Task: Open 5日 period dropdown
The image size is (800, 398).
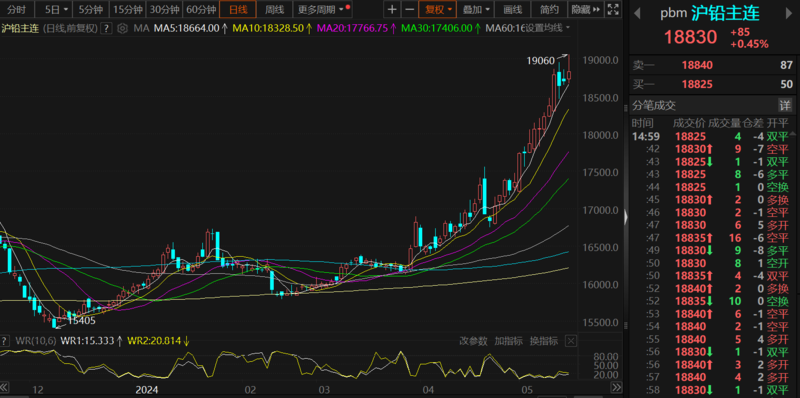Action: 56,9
